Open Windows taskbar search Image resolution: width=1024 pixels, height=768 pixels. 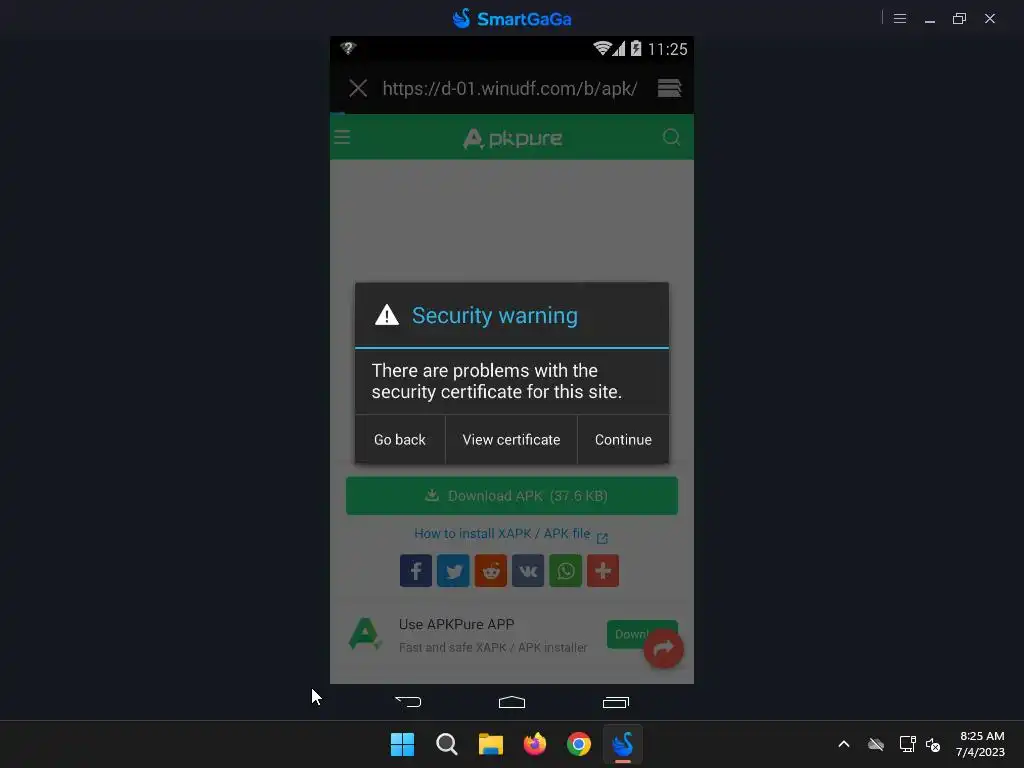(x=447, y=744)
